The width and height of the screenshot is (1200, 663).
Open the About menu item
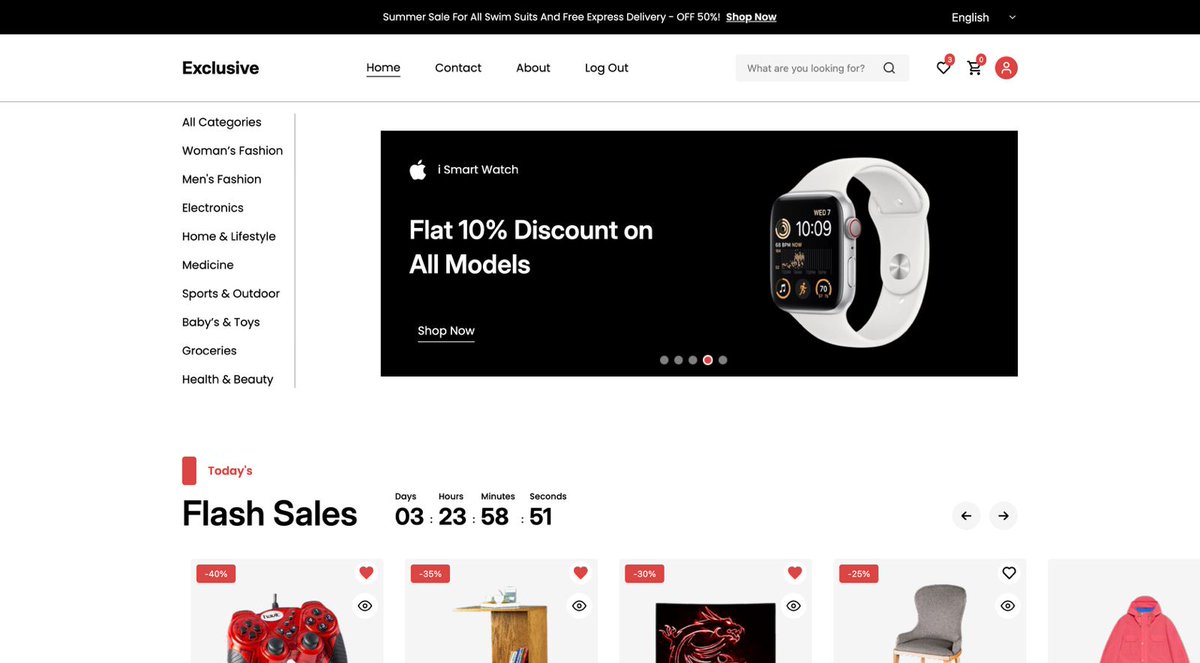tap(533, 68)
